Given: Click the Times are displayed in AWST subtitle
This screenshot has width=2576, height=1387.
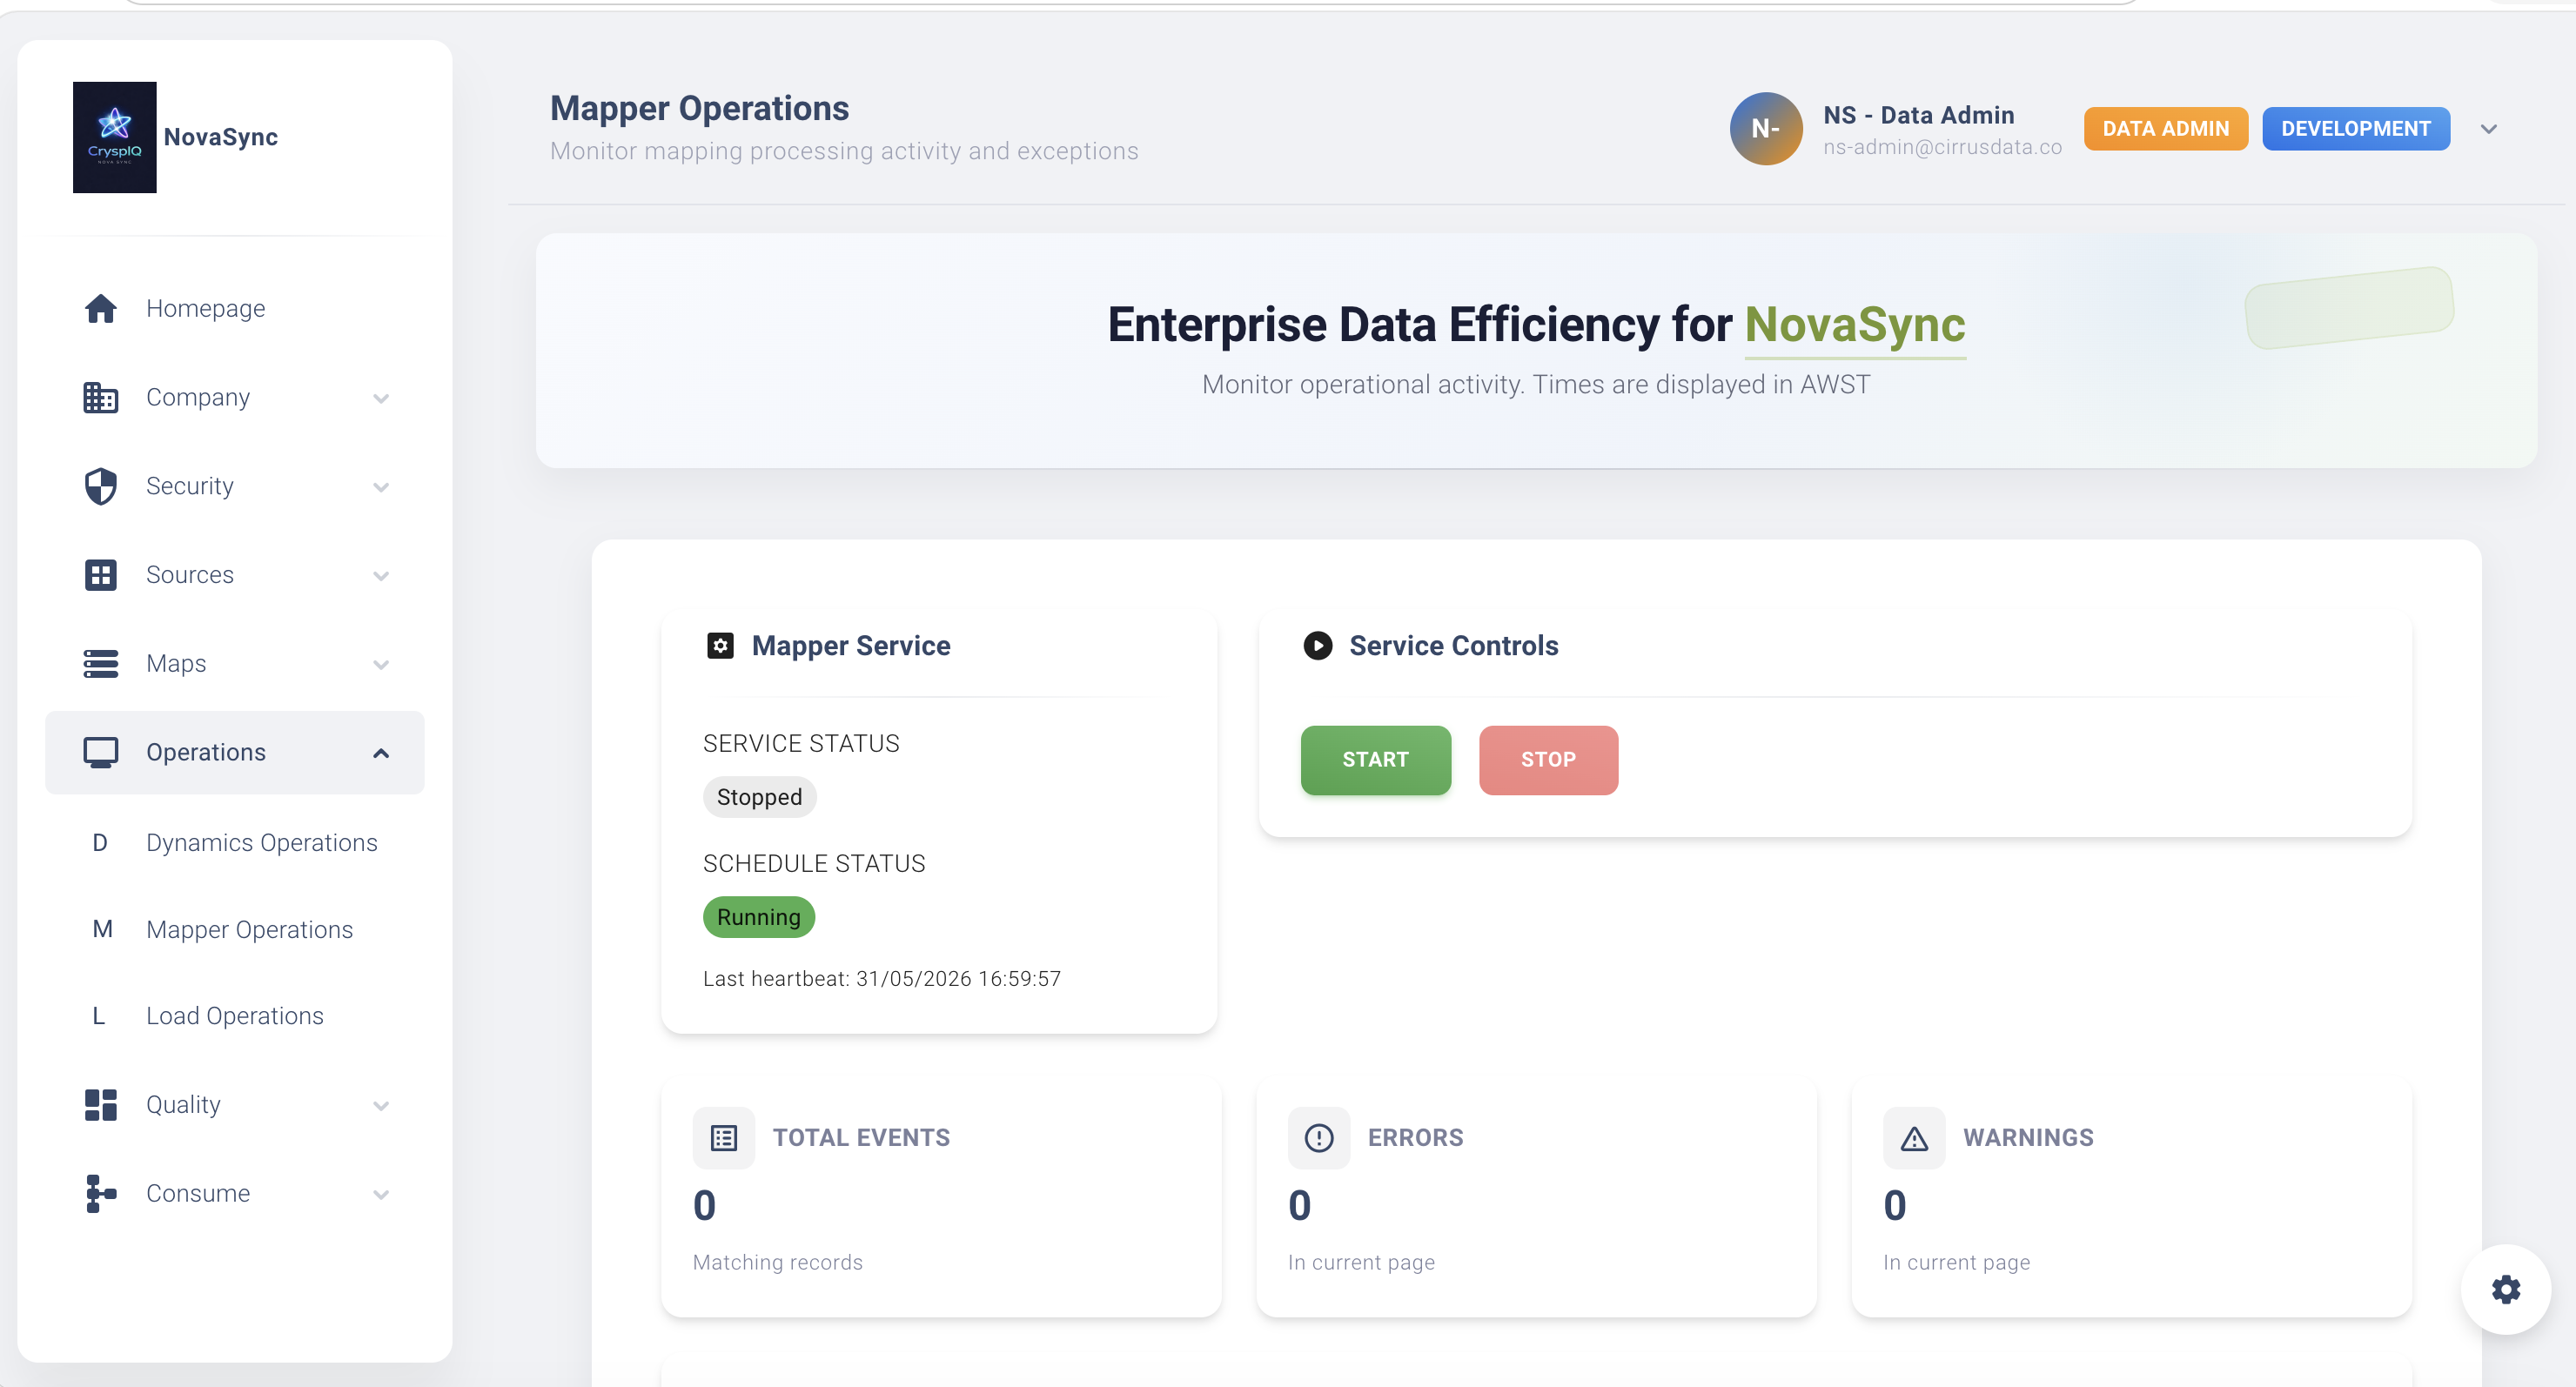Looking at the screenshot, I should (x=1701, y=385).
